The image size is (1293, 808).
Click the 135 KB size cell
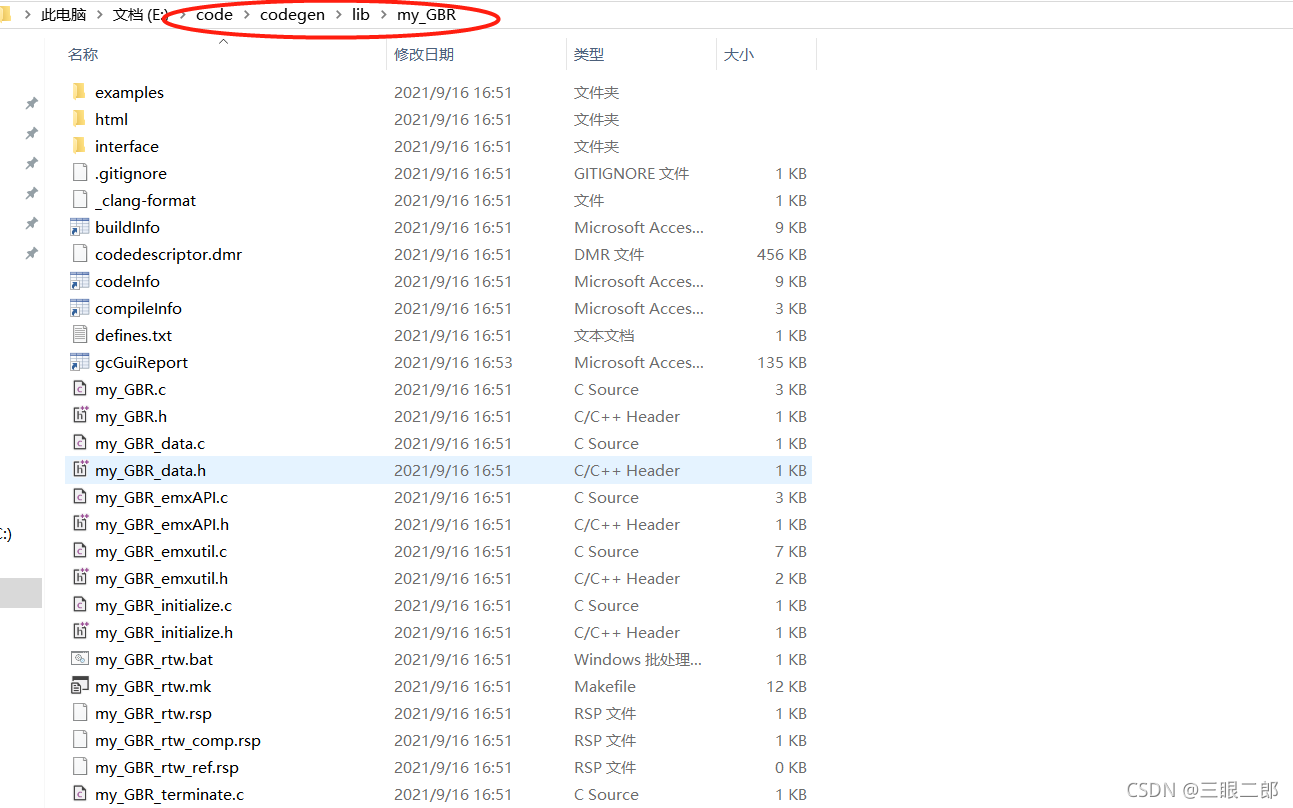[x=782, y=362]
